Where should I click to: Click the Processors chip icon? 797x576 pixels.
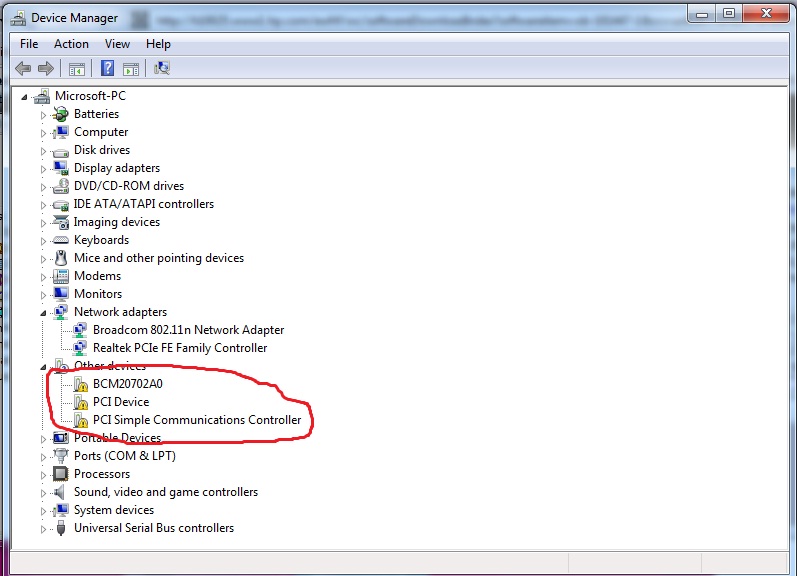pos(60,474)
